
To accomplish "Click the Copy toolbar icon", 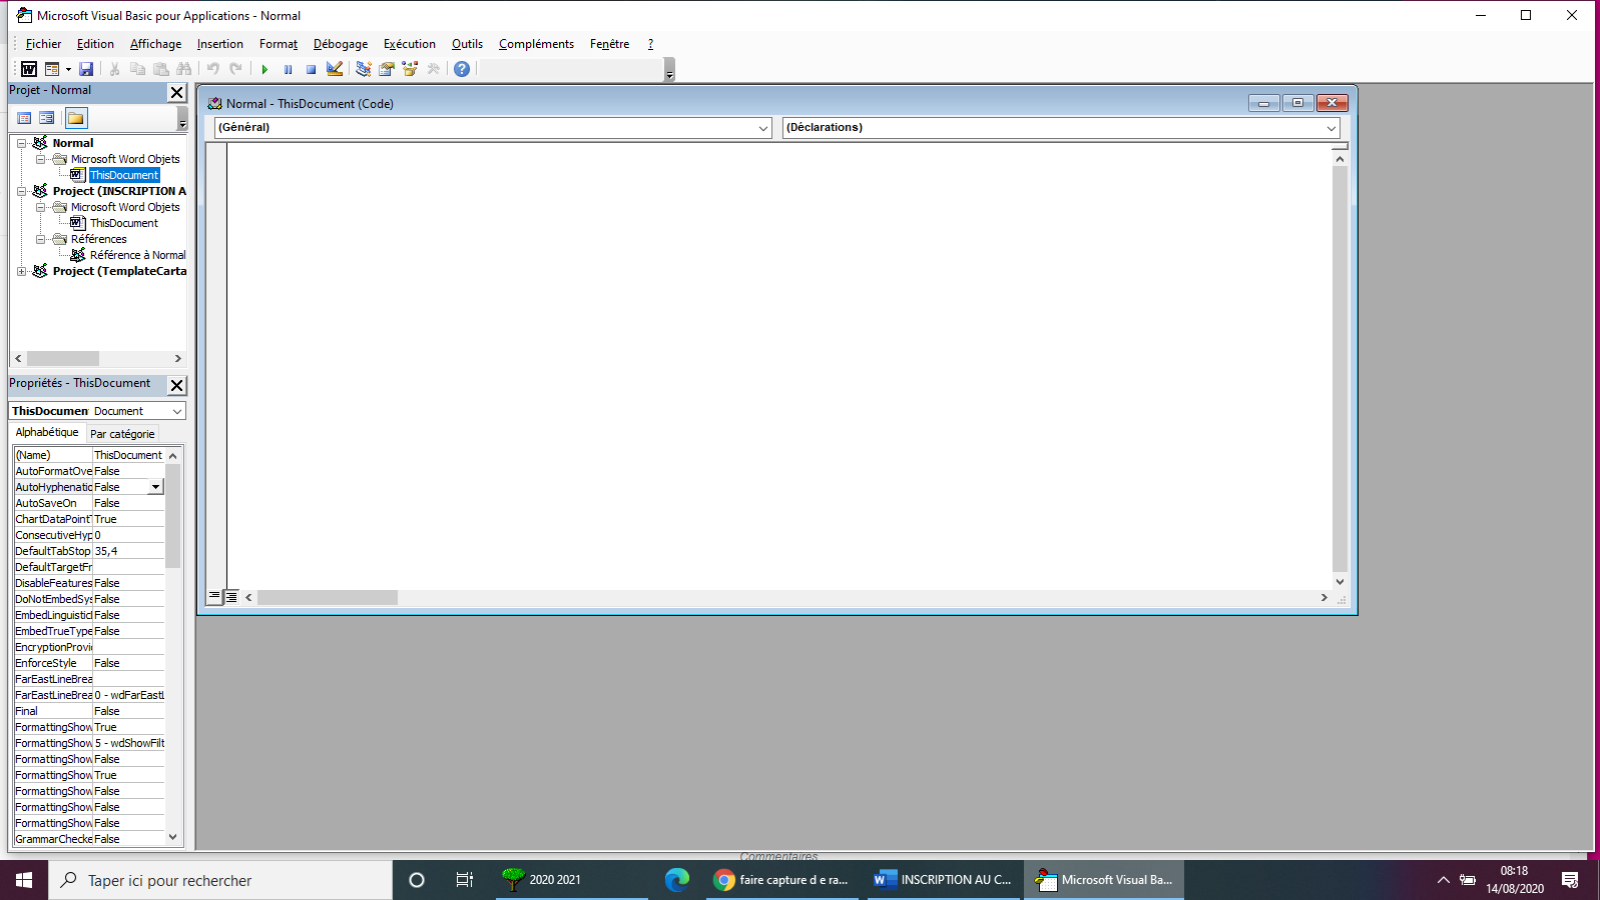I will click(138, 69).
